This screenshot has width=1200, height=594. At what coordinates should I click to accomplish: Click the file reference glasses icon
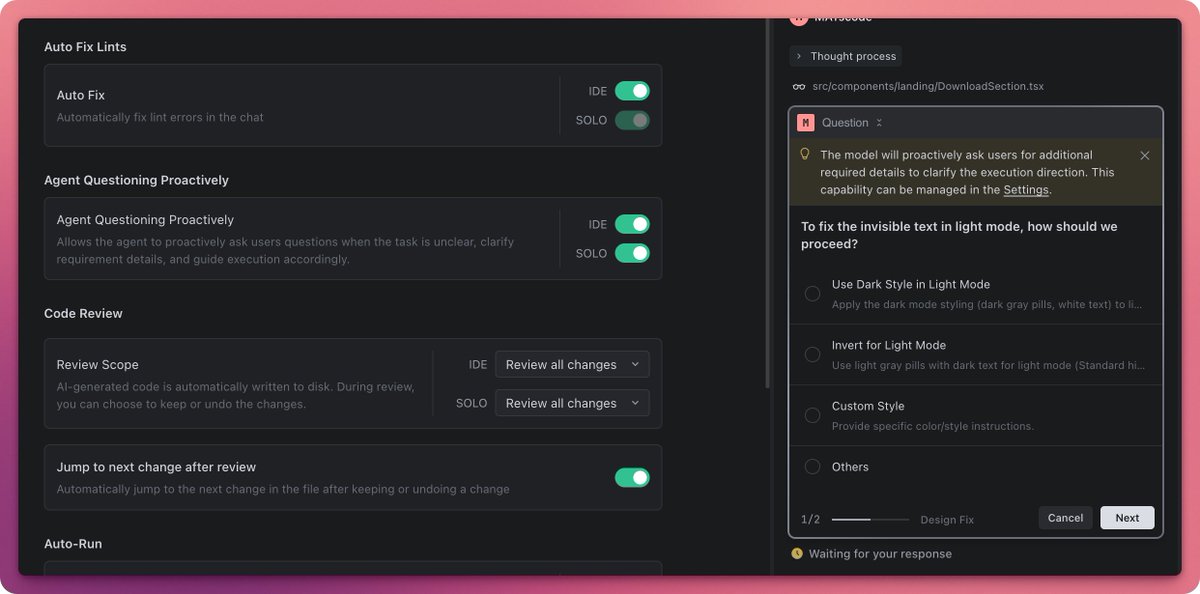(x=798, y=87)
